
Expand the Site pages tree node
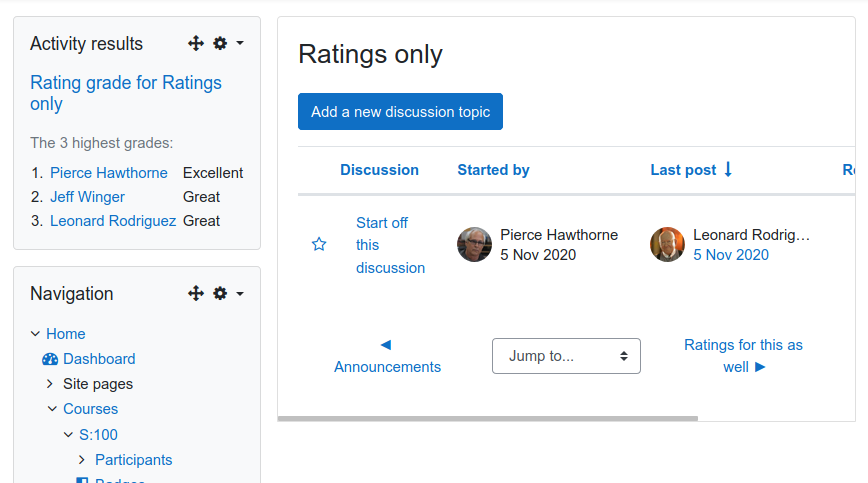point(50,384)
